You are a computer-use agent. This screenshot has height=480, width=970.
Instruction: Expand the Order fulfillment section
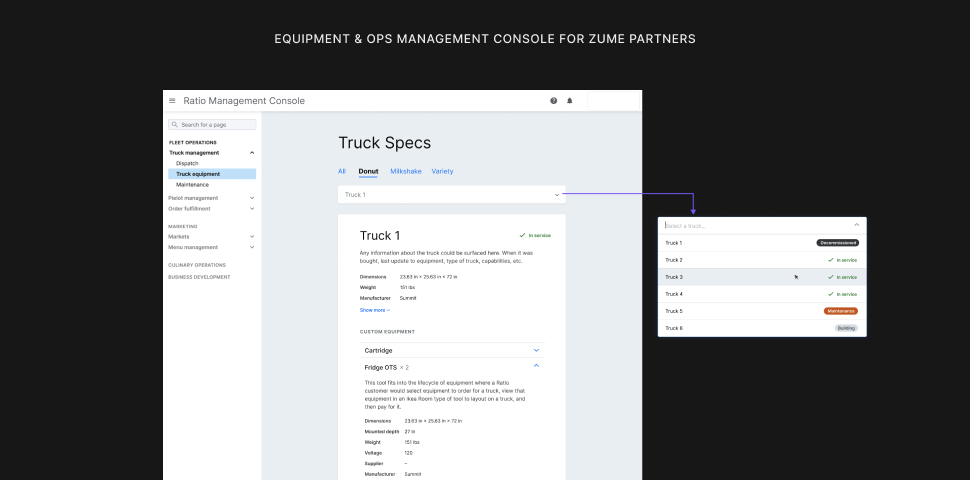click(x=252, y=209)
